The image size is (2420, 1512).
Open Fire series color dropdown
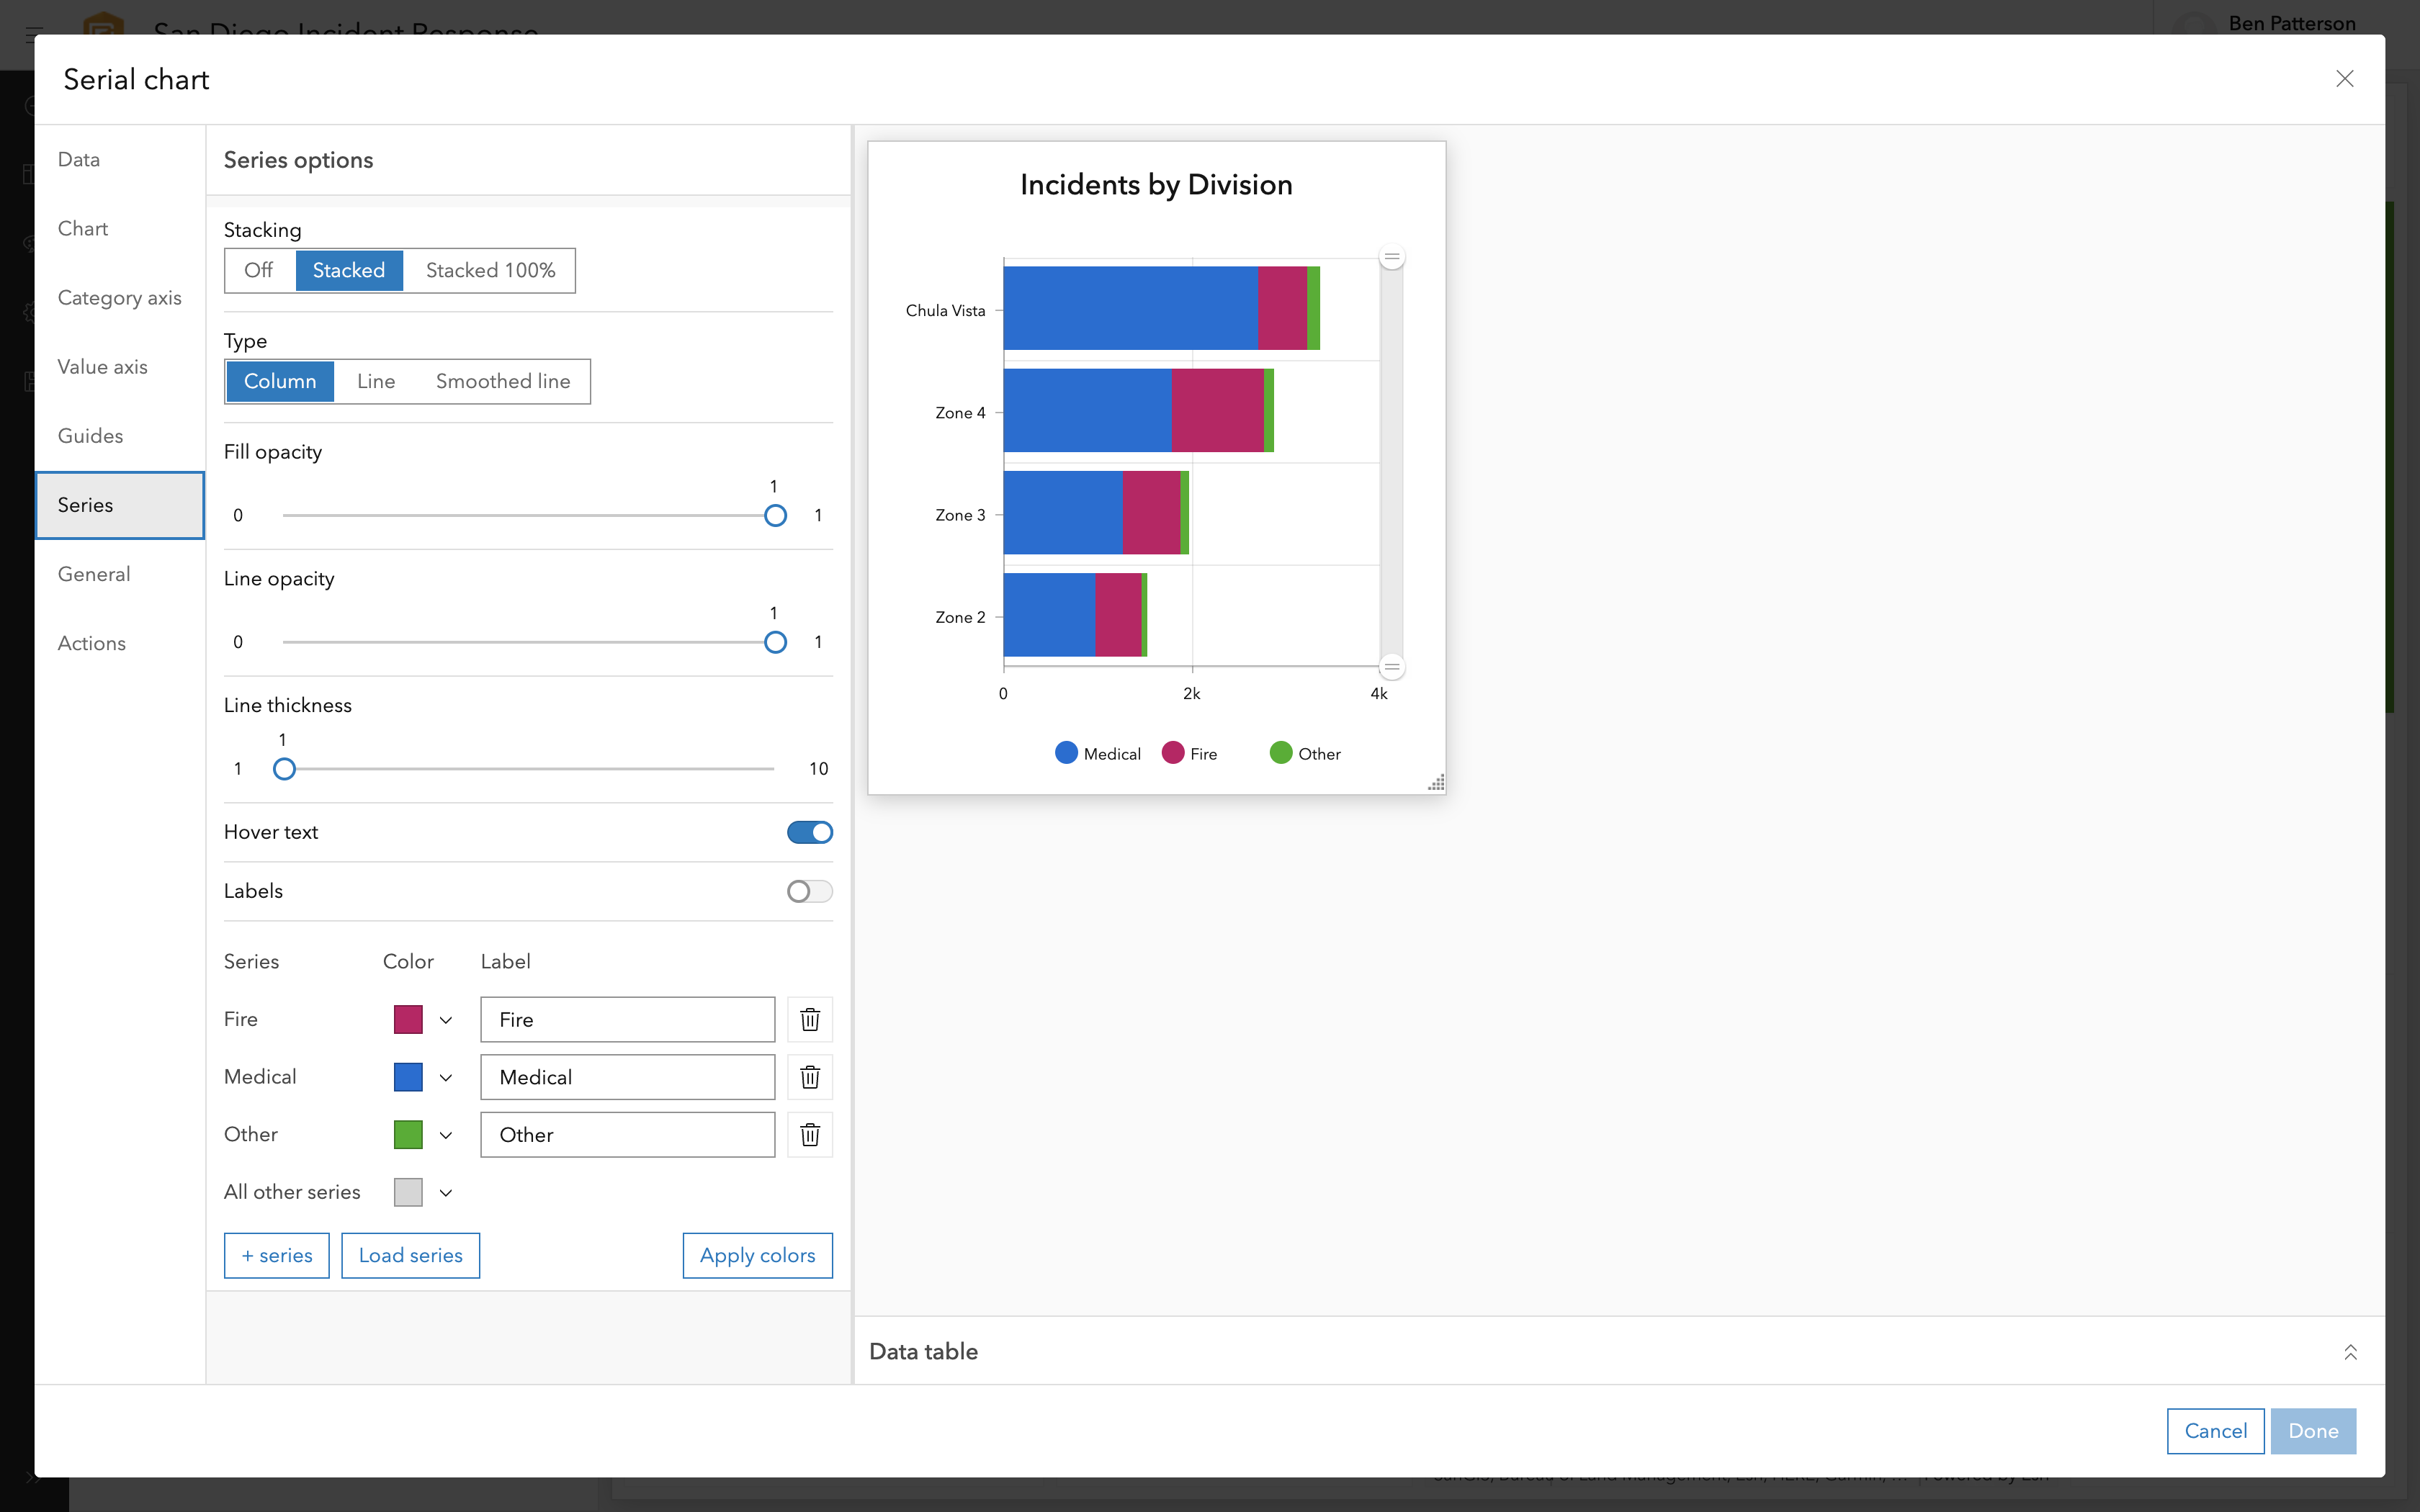pos(423,1019)
